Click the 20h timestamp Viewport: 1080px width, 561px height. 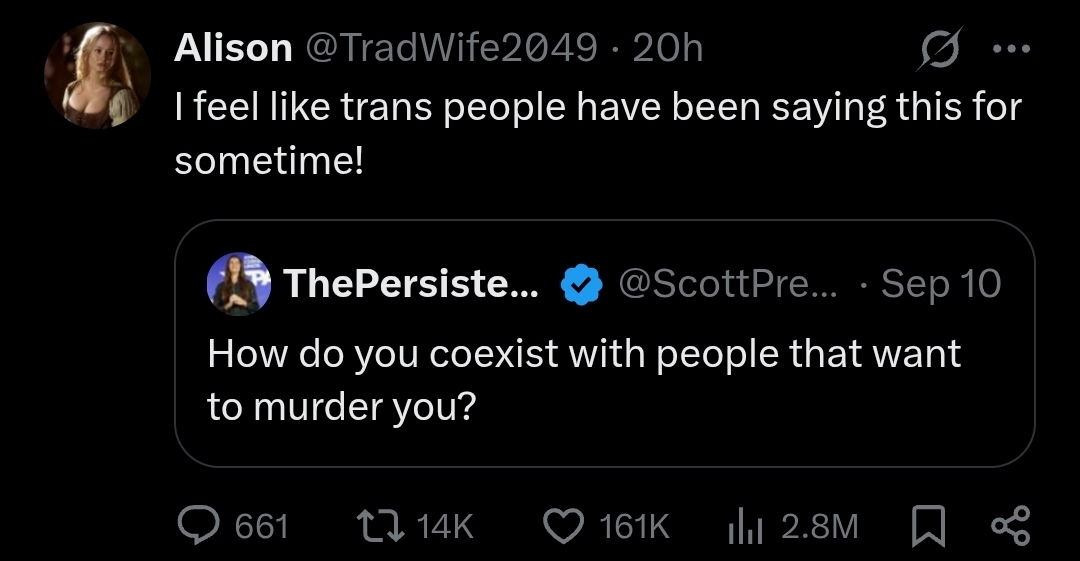pos(668,48)
